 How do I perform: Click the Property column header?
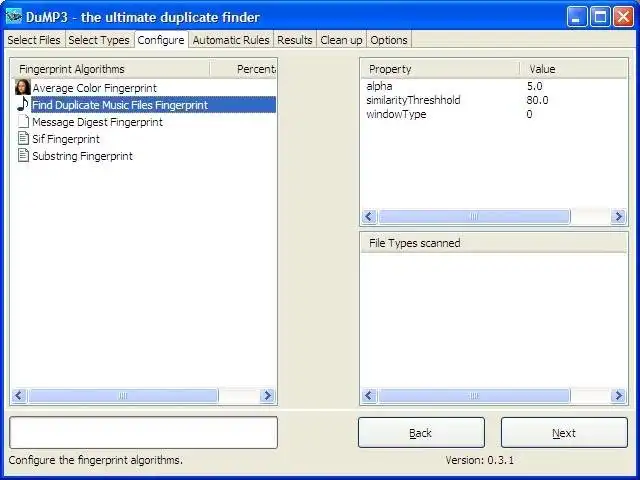tap(440, 69)
